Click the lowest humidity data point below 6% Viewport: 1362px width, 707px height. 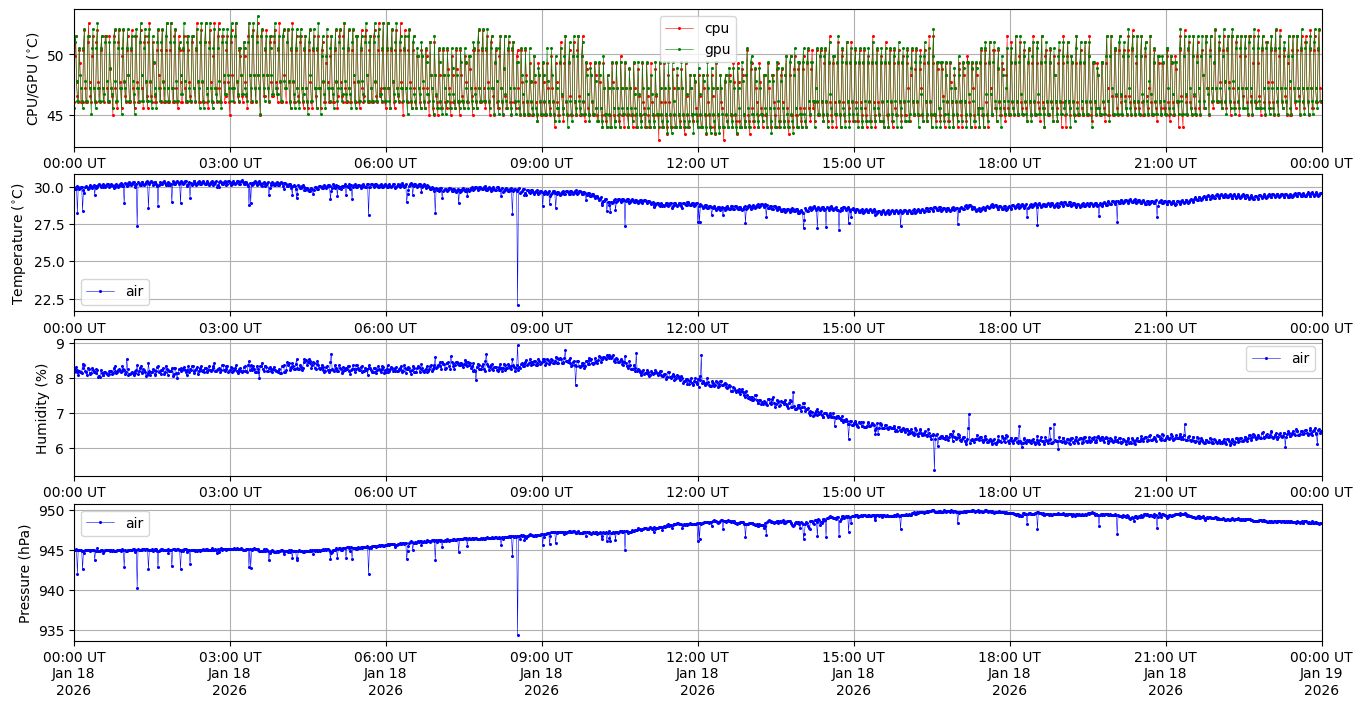[934, 470]
